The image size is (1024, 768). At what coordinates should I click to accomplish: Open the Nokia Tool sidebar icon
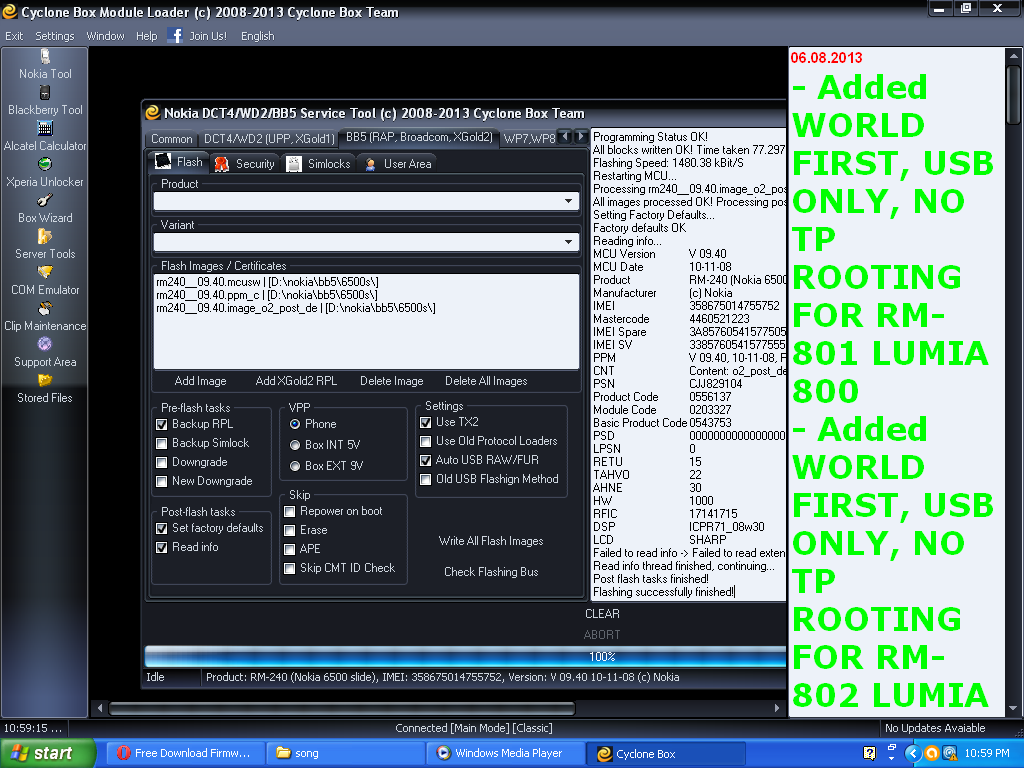[45, 57]
